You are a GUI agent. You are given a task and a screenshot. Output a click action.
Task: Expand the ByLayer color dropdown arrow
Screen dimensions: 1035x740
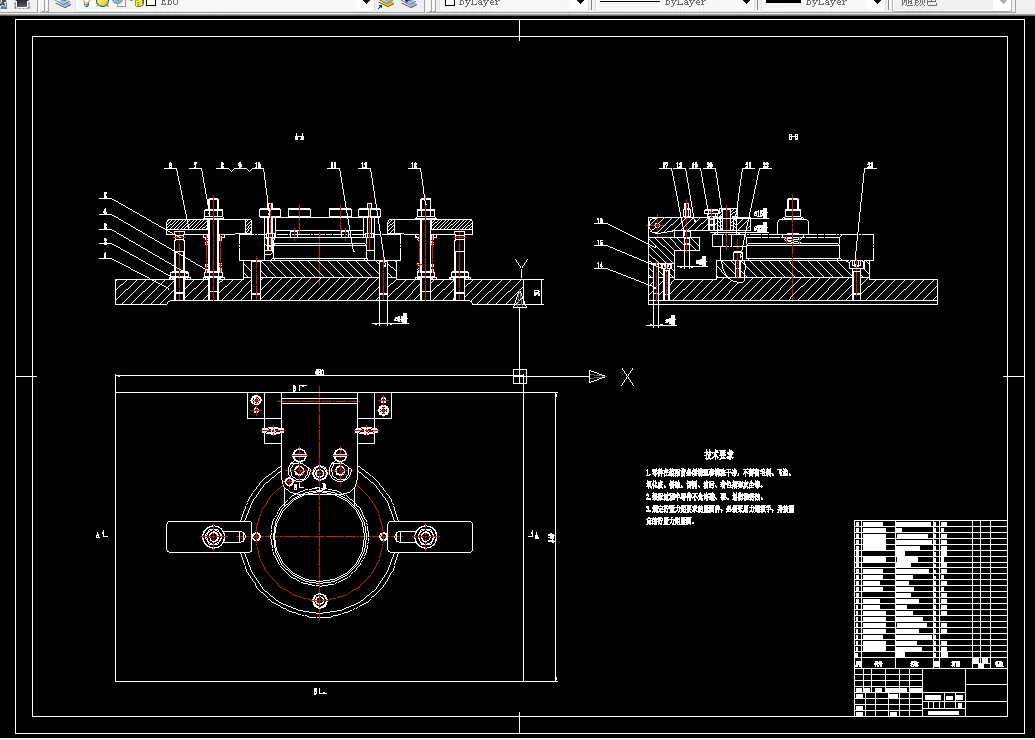(580, 3)
